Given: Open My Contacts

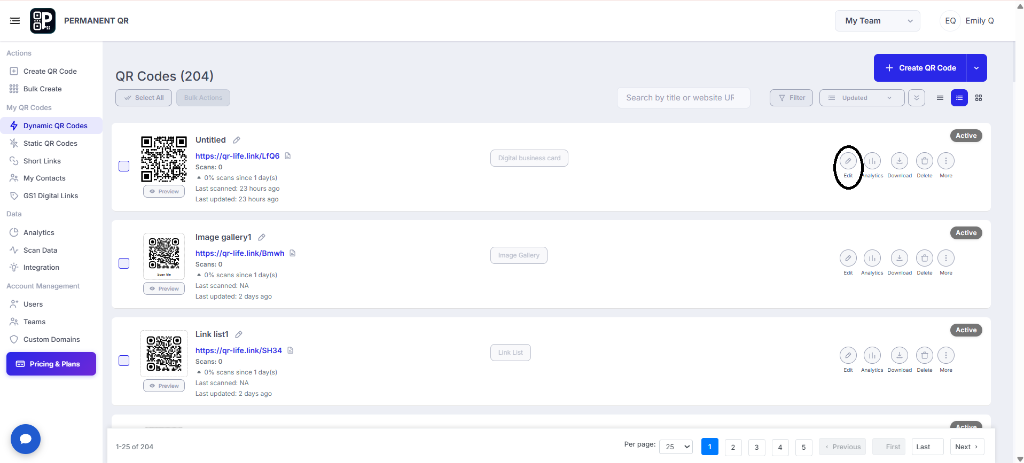Looking at the screenshot, I should pos(44,178).
